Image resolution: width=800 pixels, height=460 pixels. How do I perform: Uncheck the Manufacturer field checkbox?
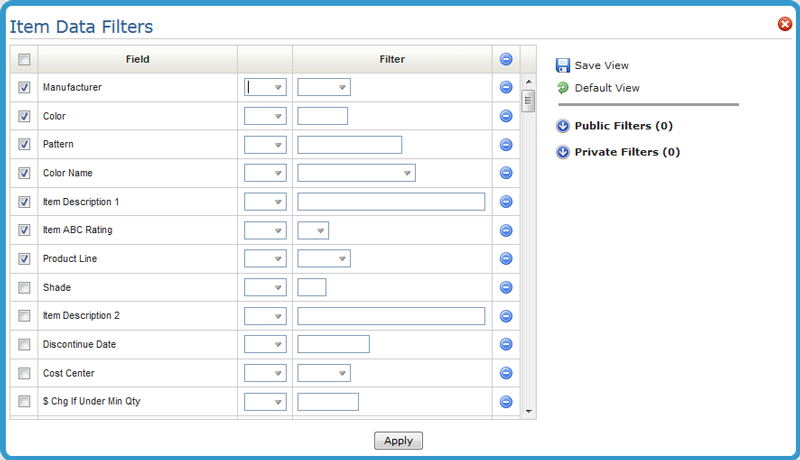click(x=25, y=88)
